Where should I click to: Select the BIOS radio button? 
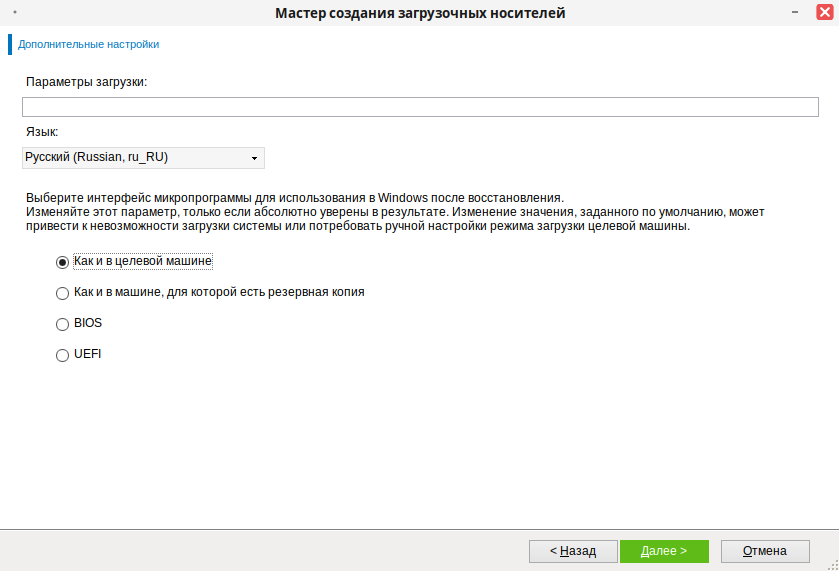click(62, 324)
